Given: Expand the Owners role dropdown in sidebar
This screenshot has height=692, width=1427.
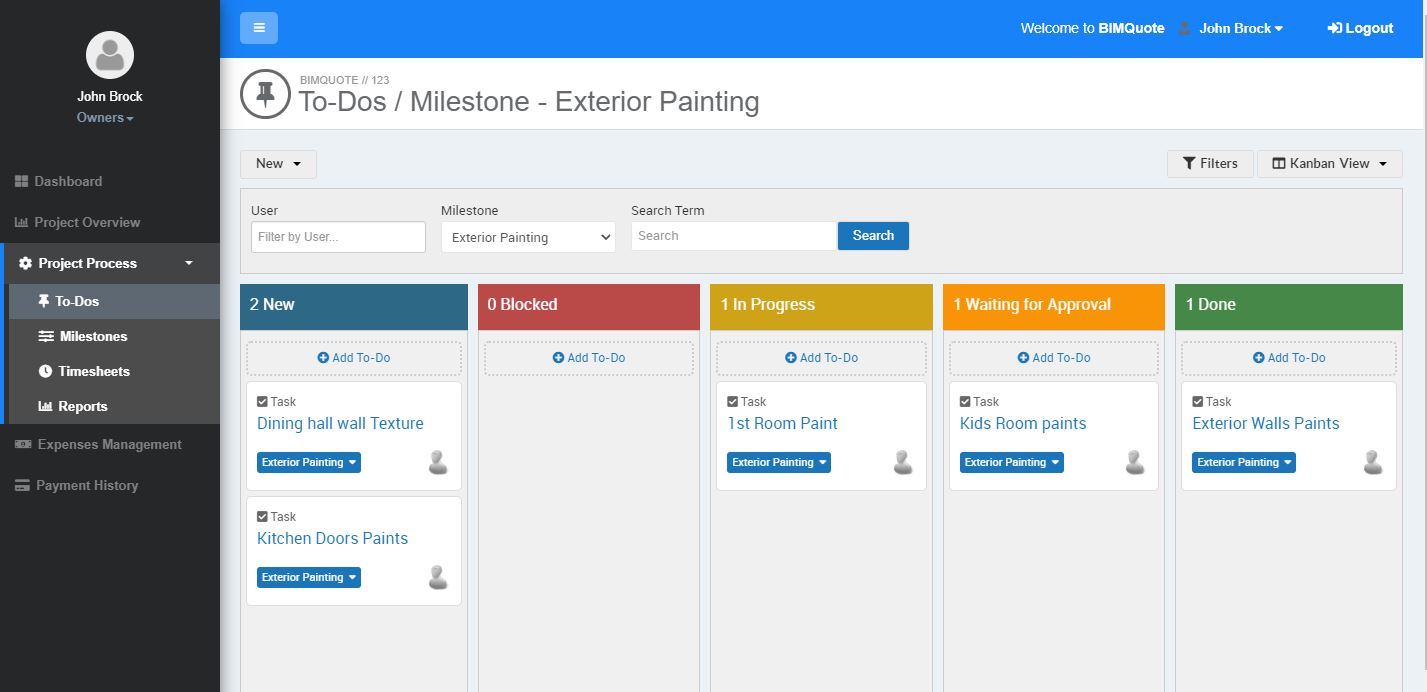Looking at the screenshot, I should point(105,118).
